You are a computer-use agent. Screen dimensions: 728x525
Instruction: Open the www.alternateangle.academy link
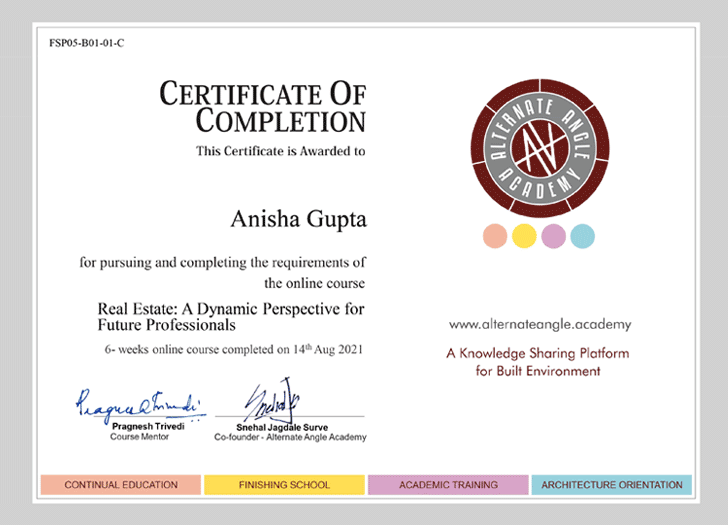pyautogui.click(x=539, y=325)
